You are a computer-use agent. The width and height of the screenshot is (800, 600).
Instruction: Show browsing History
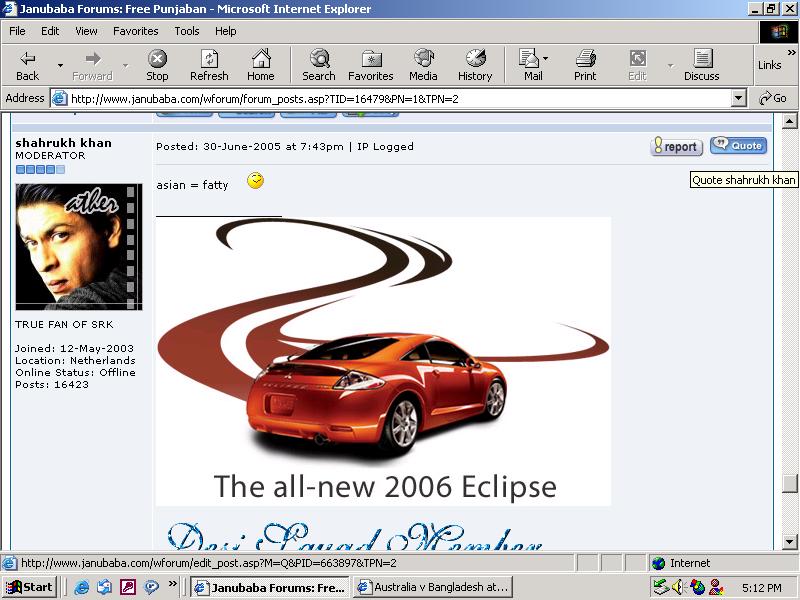(475, 65)
